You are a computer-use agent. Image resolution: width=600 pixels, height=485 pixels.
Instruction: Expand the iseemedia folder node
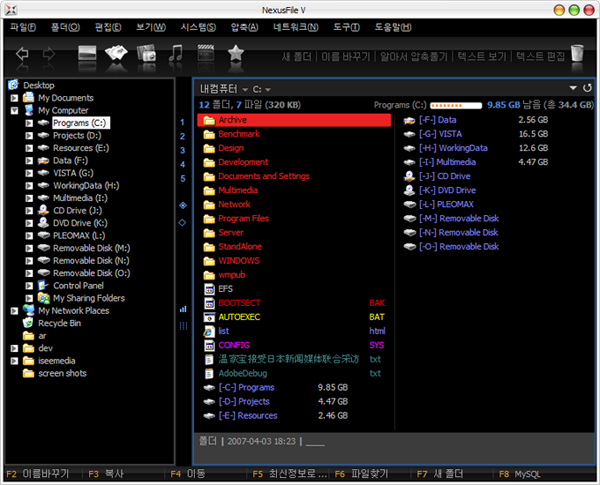click(14, 361)
